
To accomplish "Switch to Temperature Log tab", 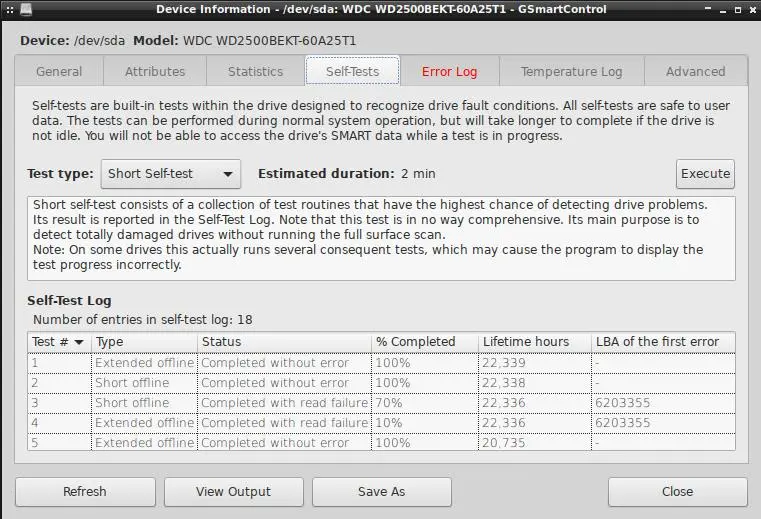I will [571, 71].
